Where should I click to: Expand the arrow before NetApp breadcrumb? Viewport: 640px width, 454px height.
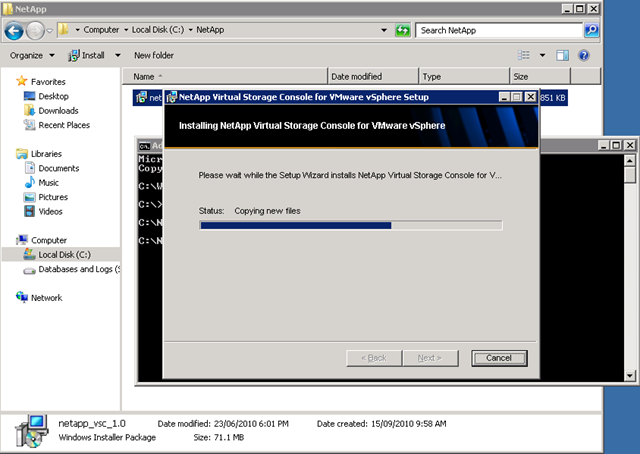pos(190,30)
